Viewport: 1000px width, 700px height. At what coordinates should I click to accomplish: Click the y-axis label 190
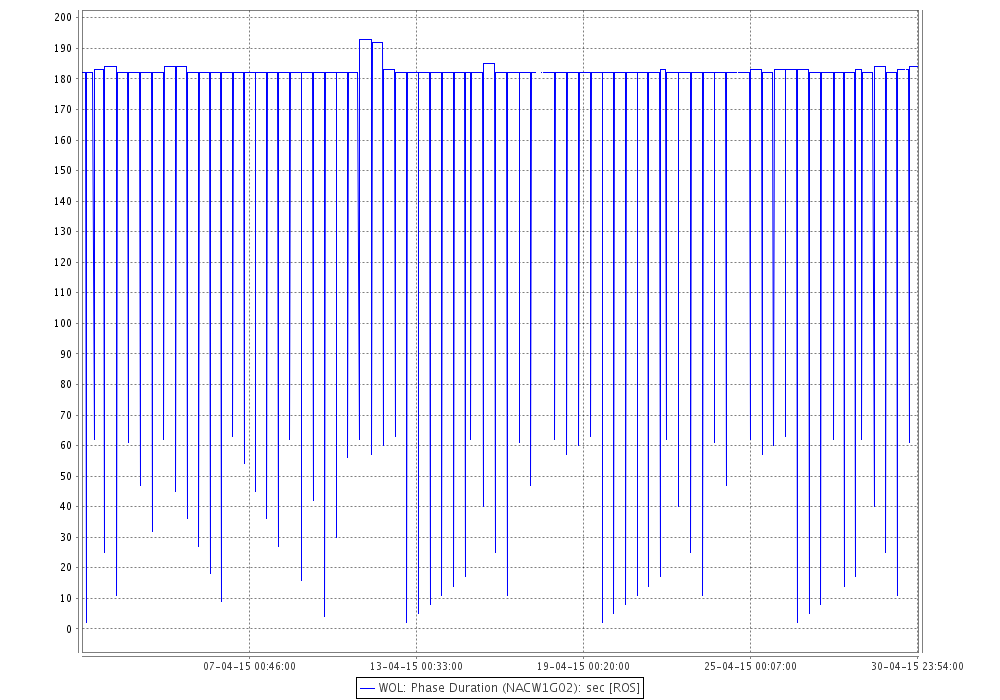[x=63, y=48]
